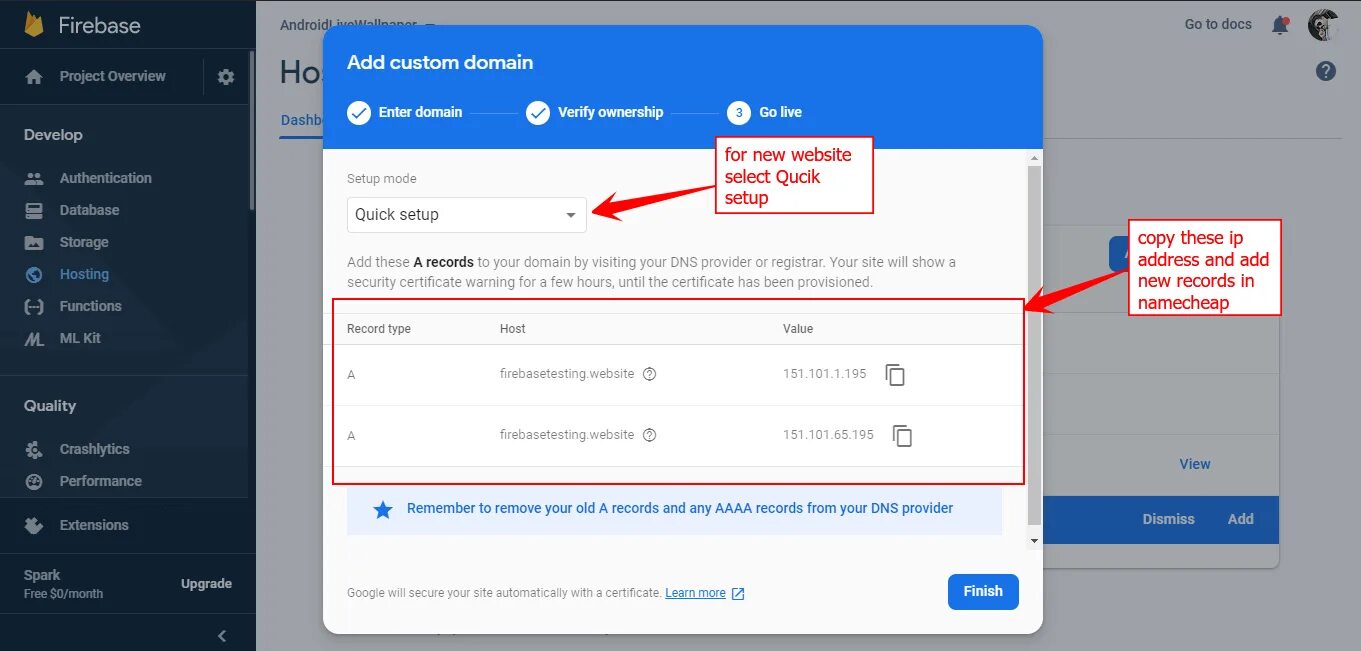Click Upgrade plan button

206,585
